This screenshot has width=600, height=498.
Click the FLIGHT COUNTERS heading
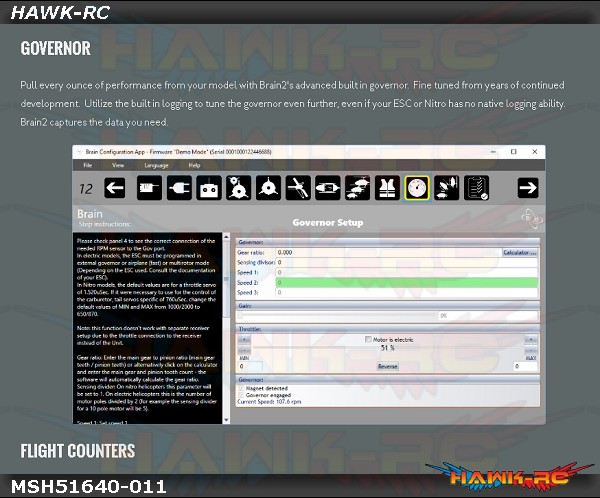pyautogui.click(x=78, y=451)
